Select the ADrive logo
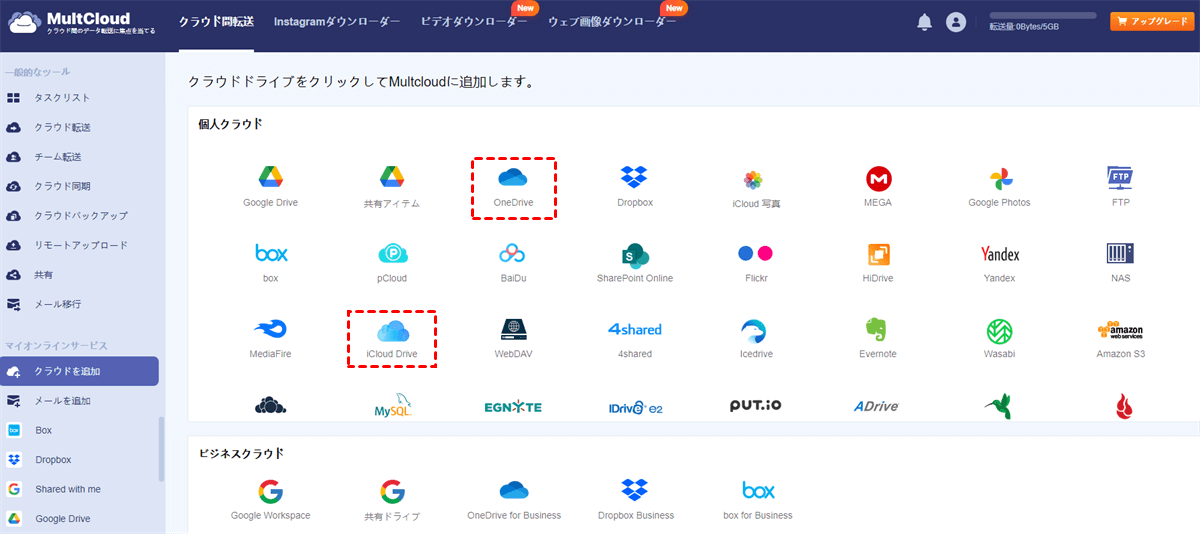Image resolution: width=1200 pixels, height=534 pixels. tap(876, 406)
